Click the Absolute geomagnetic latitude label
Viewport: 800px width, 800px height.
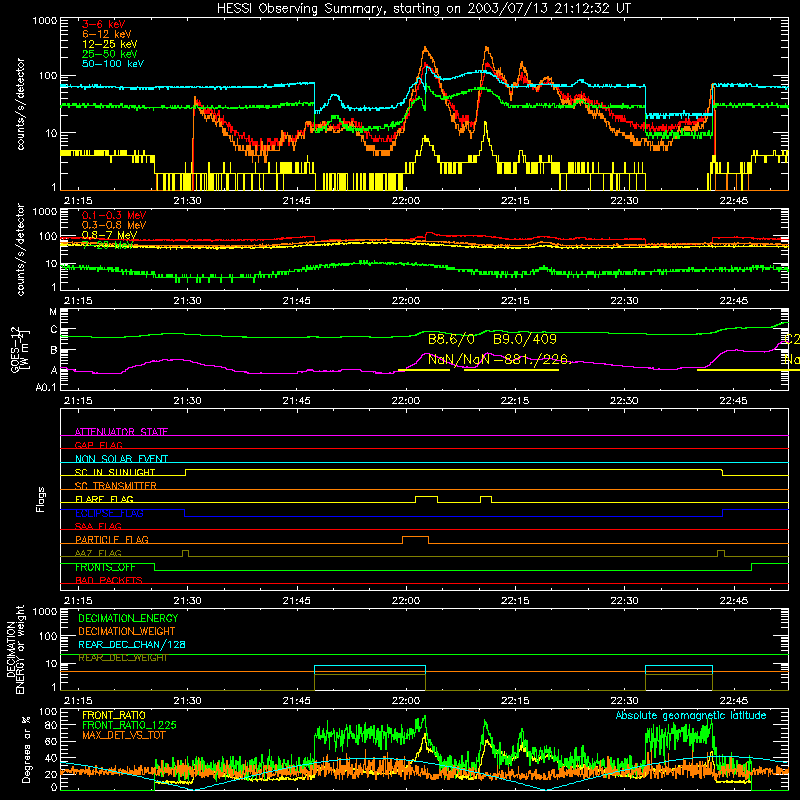click(691, 715)
